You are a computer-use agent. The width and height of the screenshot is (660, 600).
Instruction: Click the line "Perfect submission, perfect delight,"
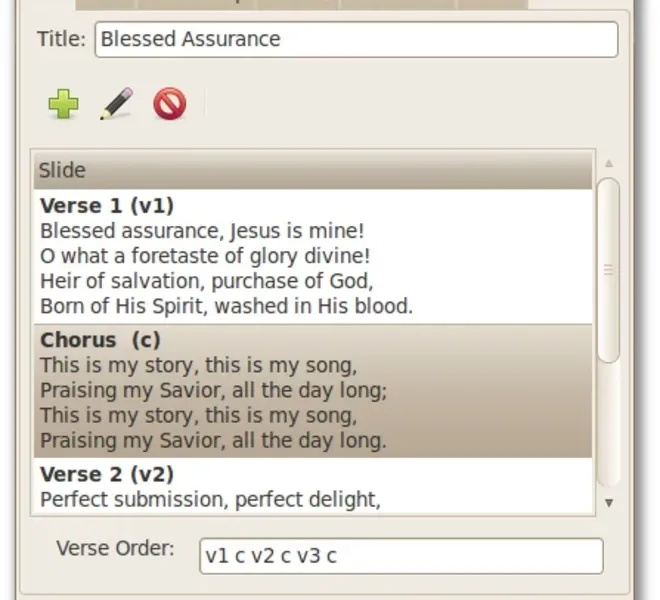(210, 500)
